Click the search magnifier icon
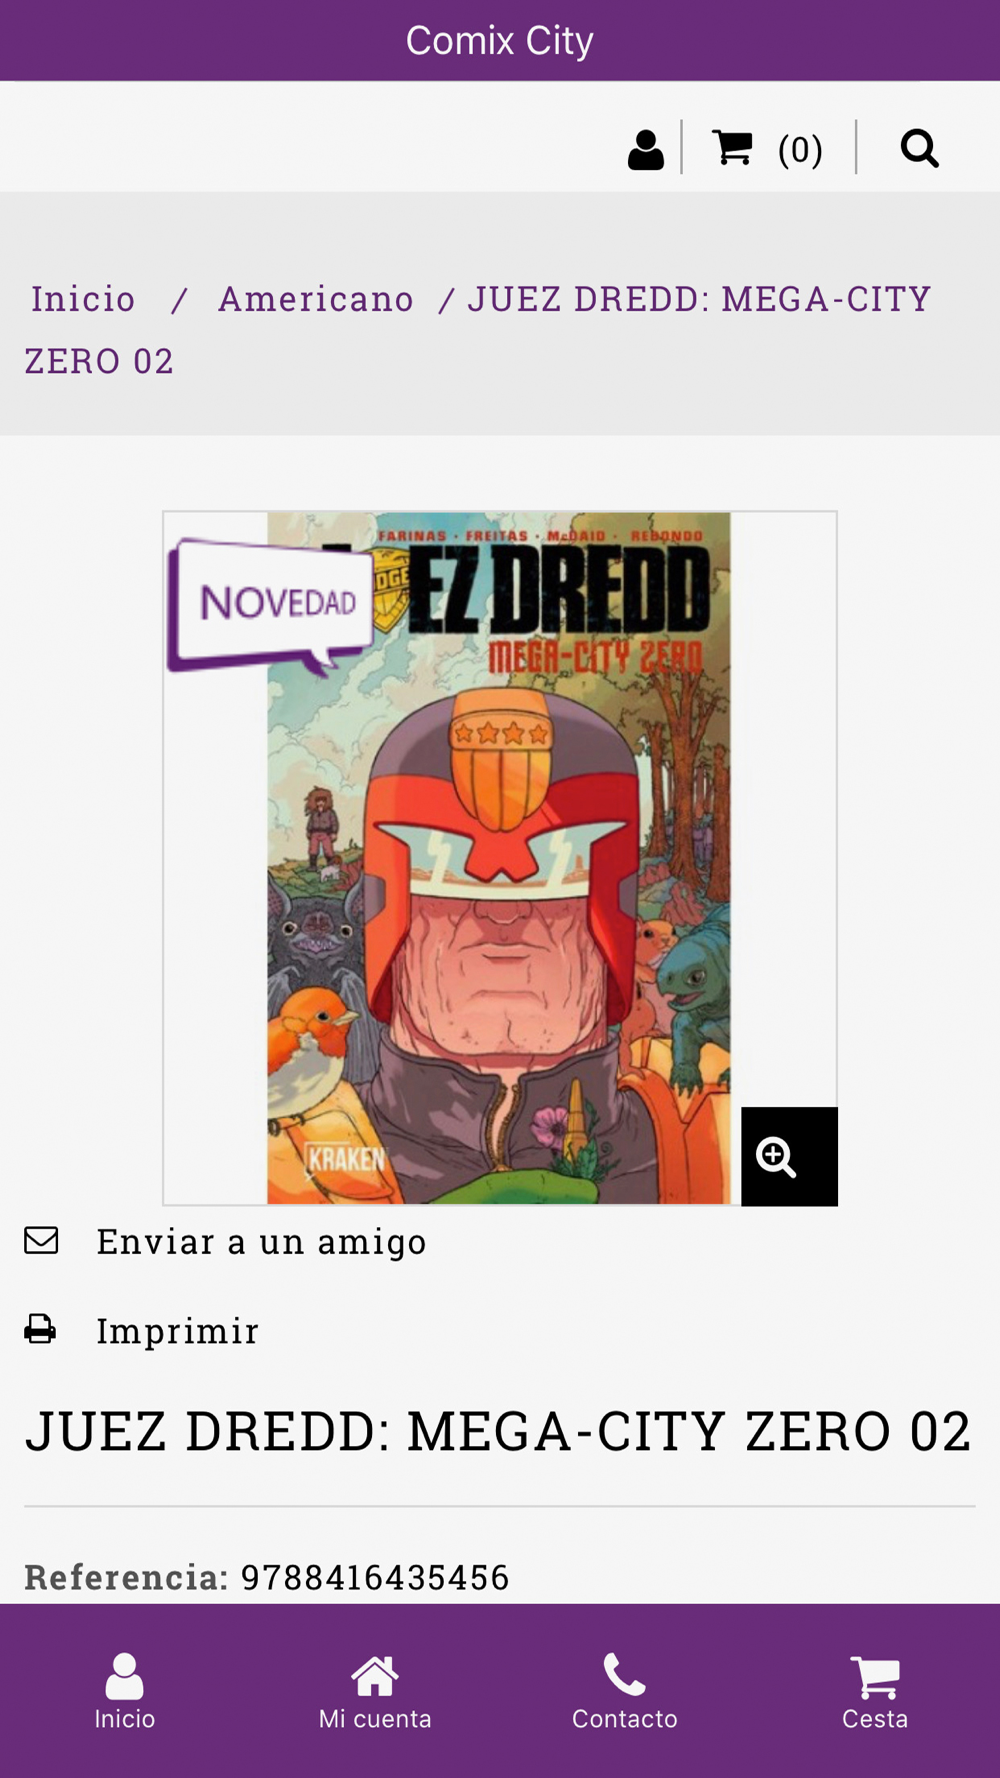Viewport: 1000px width, 1778px height. coord(919,149)
